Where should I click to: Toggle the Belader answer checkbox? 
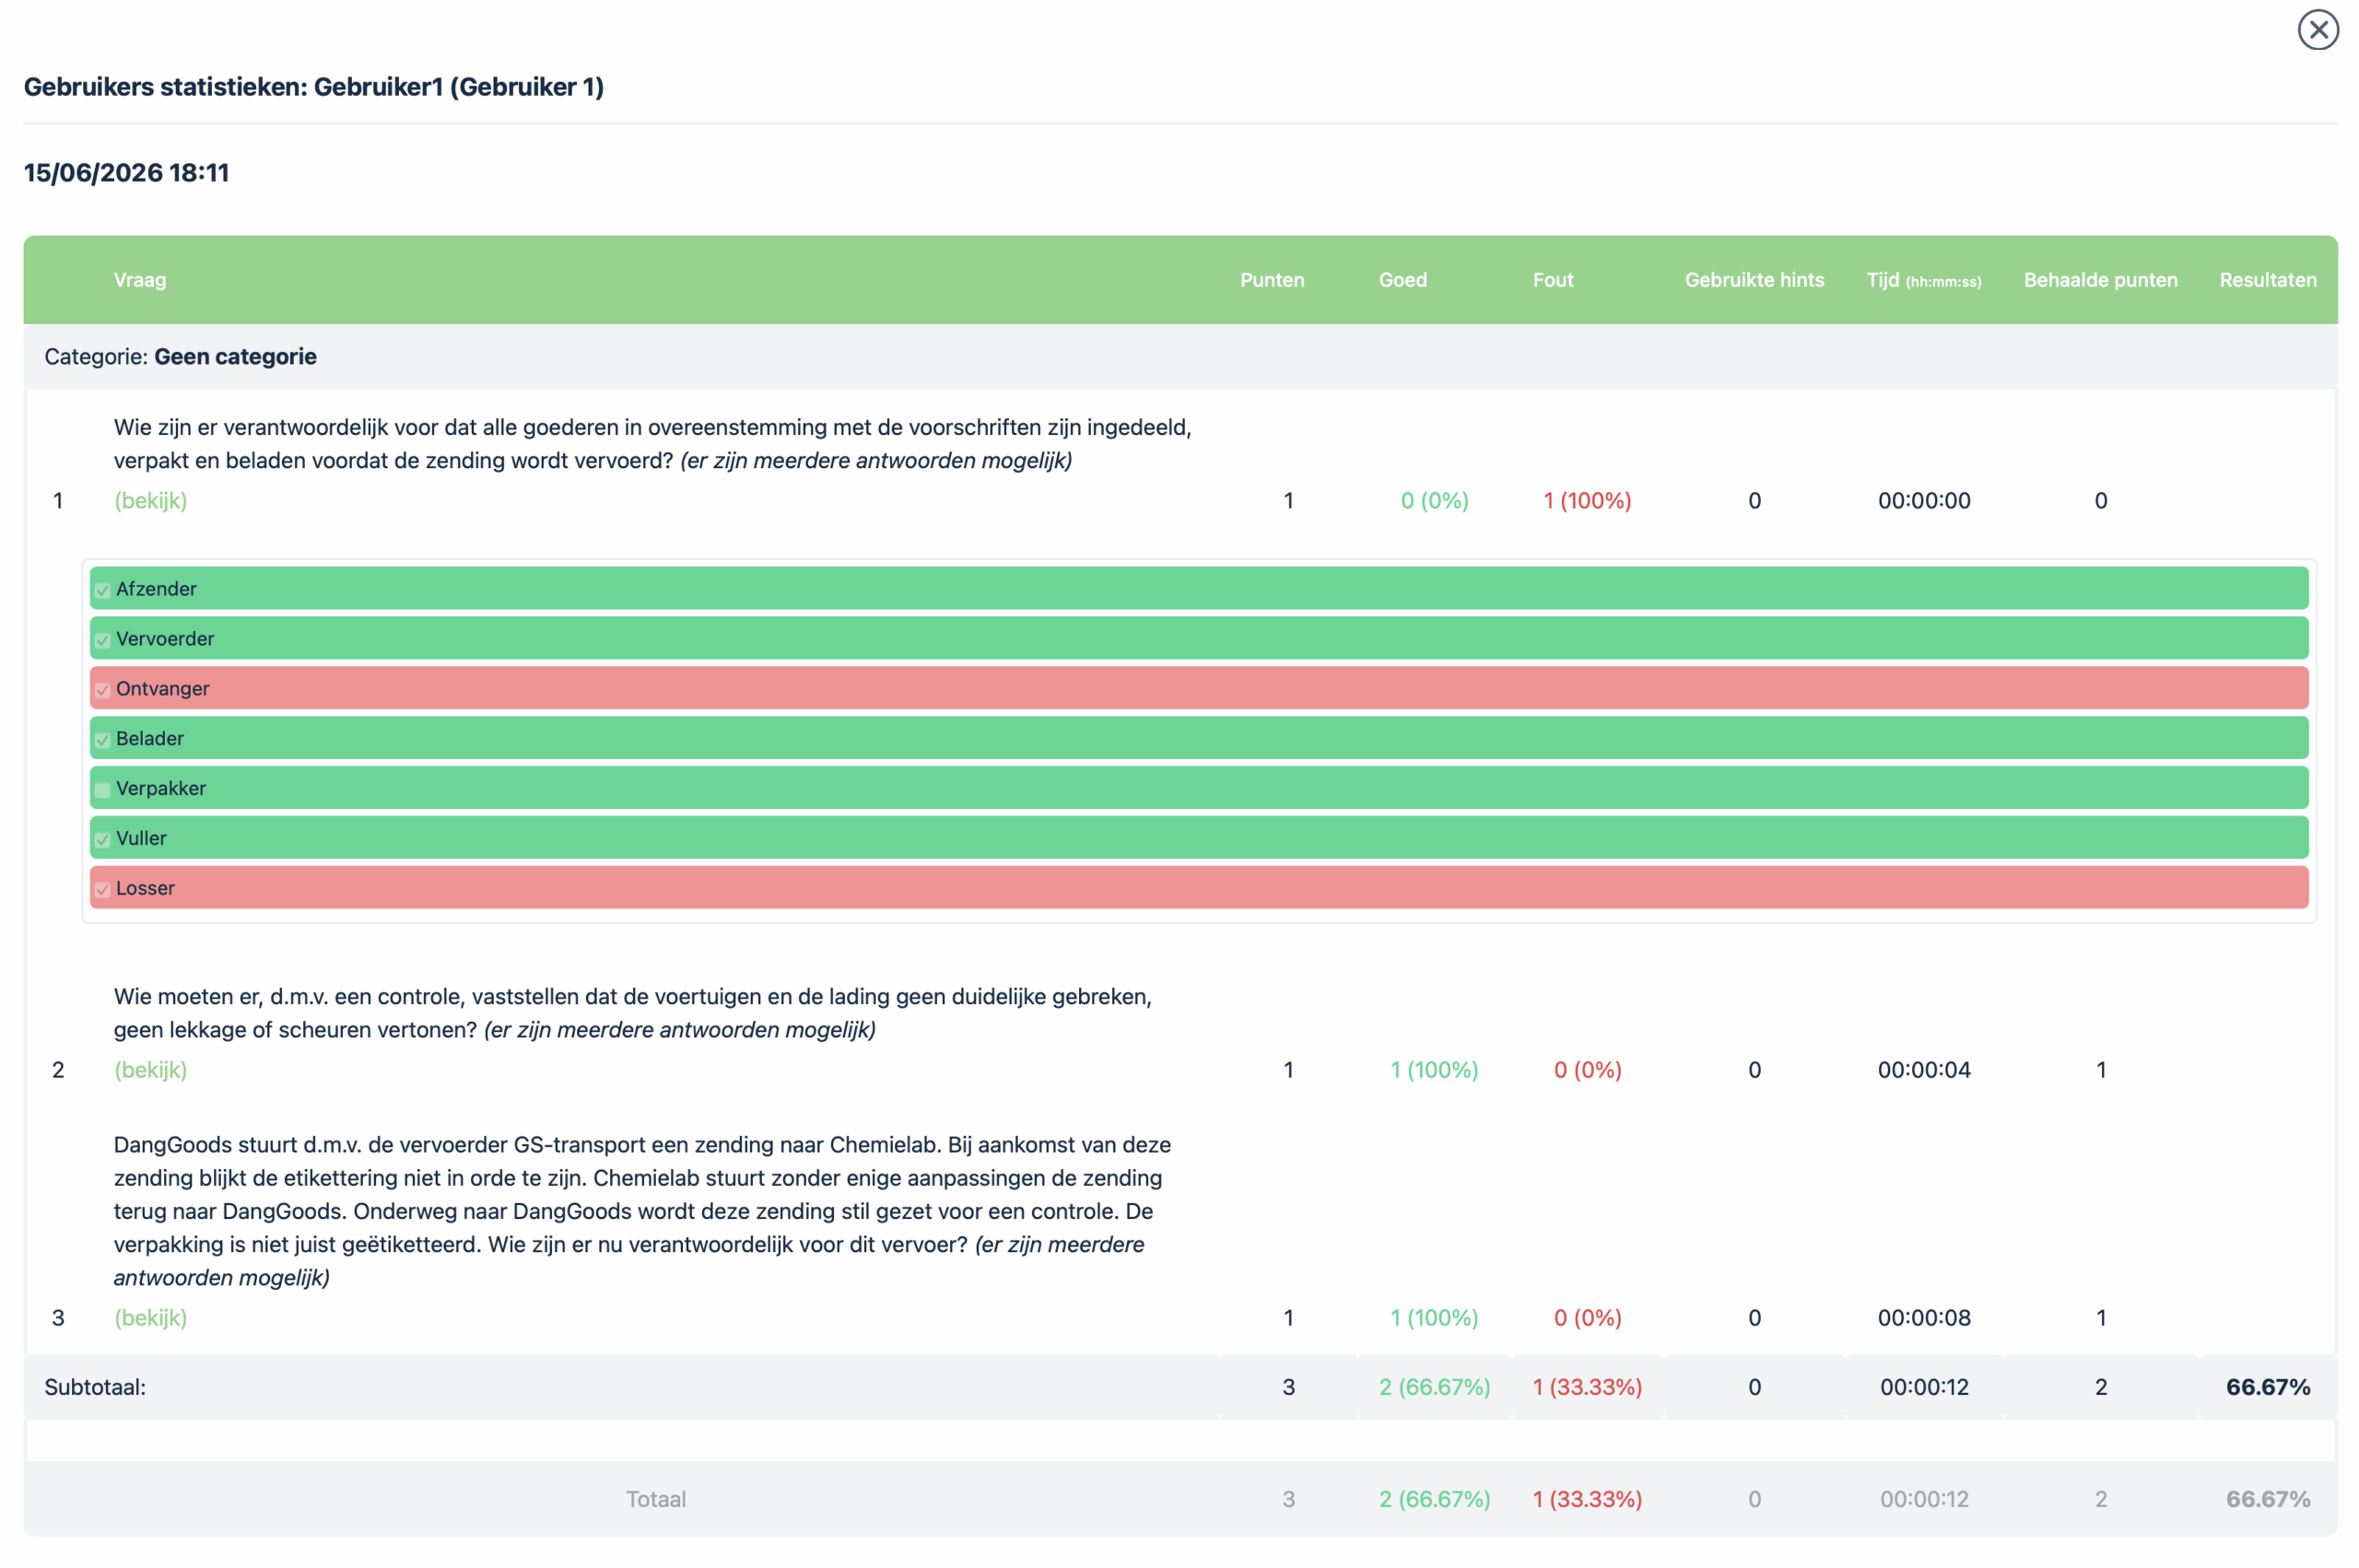coord(102,740)
